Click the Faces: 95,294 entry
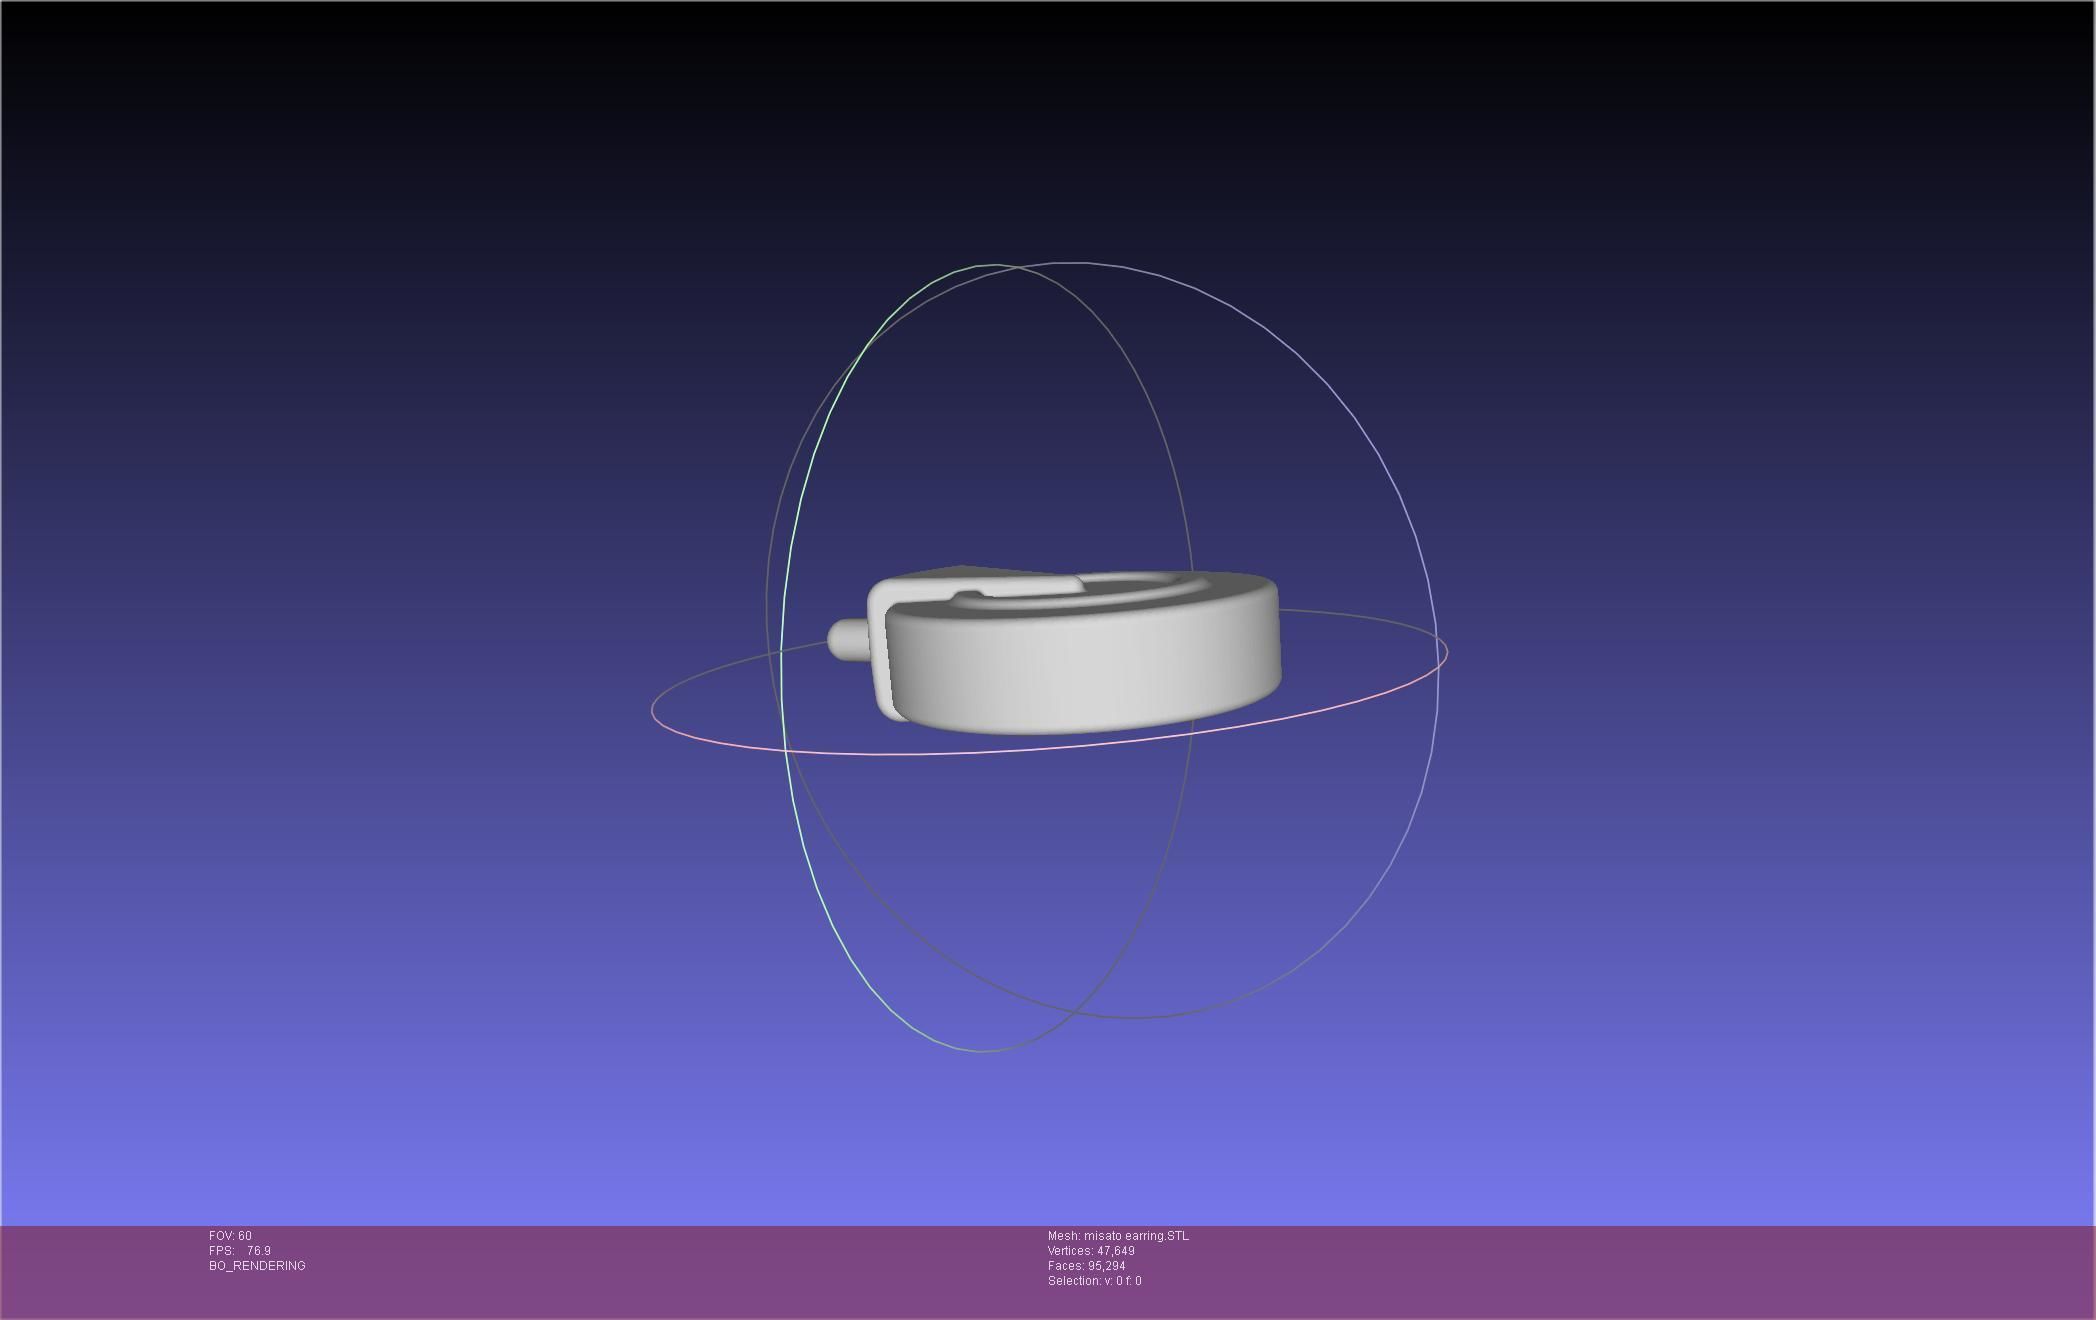 [x=1086, y=1266]
